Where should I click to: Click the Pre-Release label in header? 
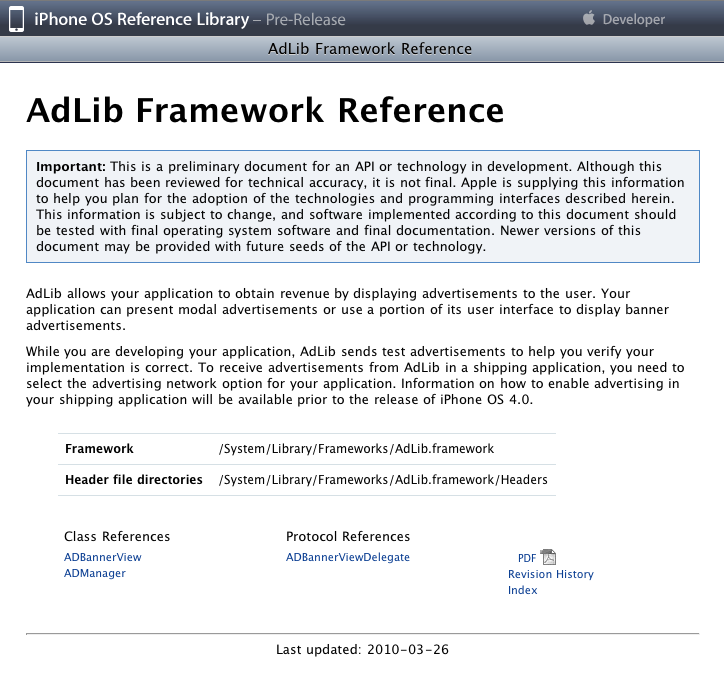tap(305, 20)
